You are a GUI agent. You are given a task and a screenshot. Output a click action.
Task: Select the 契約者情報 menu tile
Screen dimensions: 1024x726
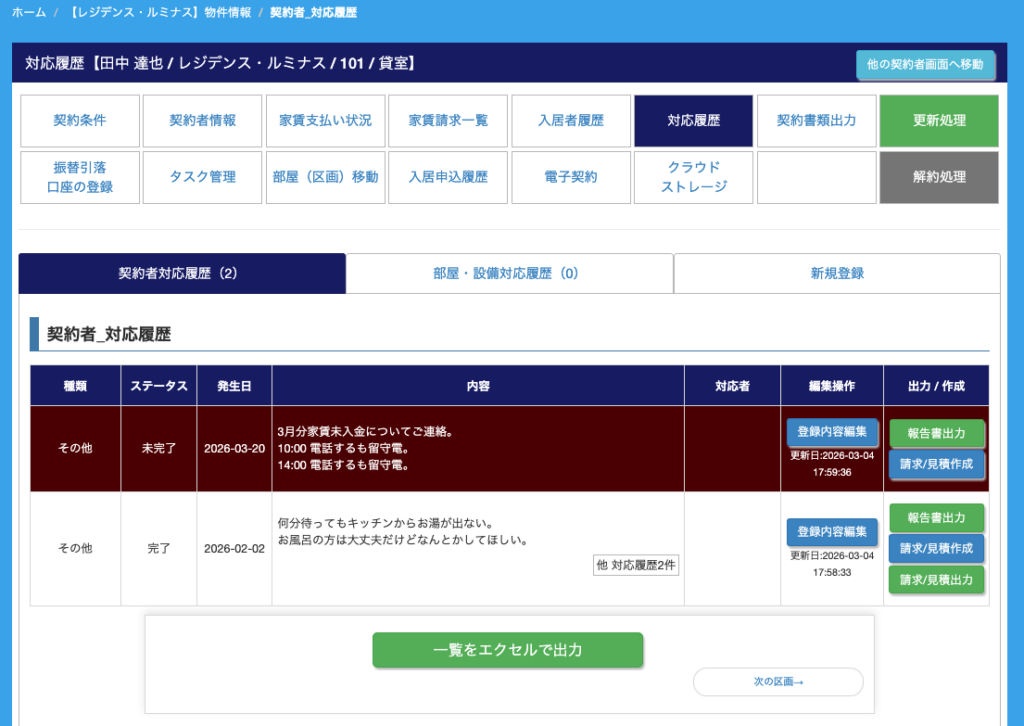pyautogui.click(x=202, y=121)
